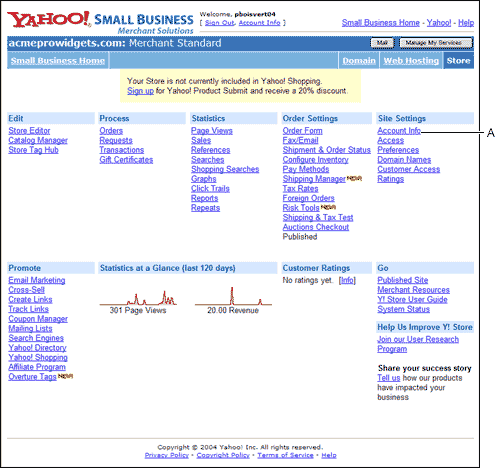Click the top-right Yahoo! link

[439, 23]
